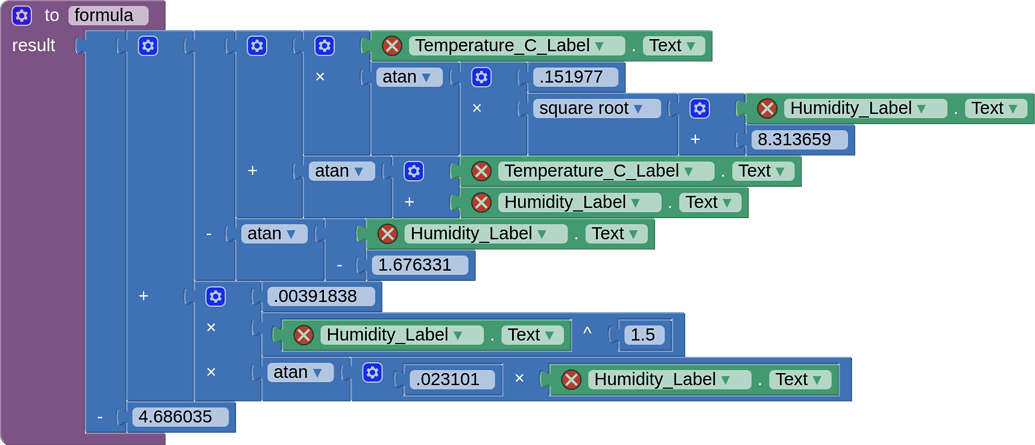Open atan dropdown beside the .023101 block

(x=300, y=372)
